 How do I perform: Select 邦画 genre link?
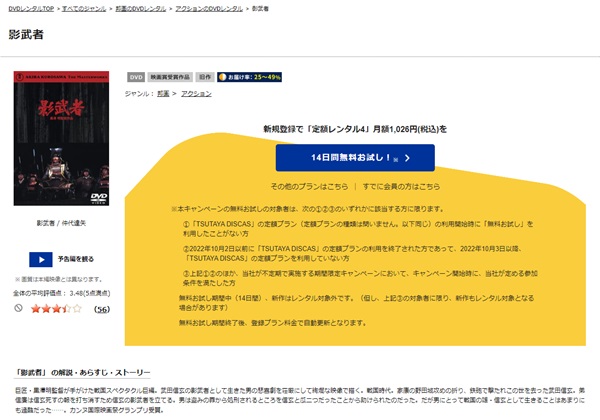(x=163, y=93)
